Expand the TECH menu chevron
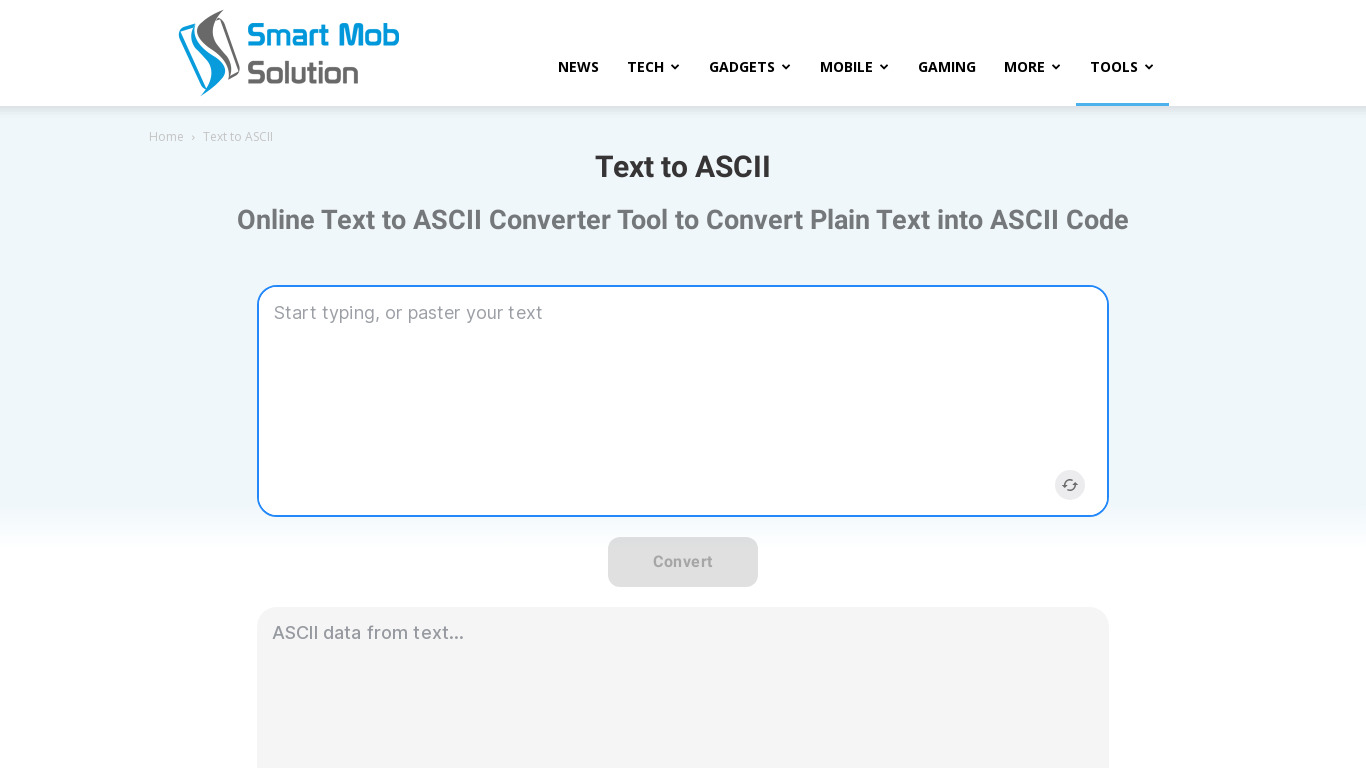The width and height of the screenshot is (1366, 768). [675, 67]
